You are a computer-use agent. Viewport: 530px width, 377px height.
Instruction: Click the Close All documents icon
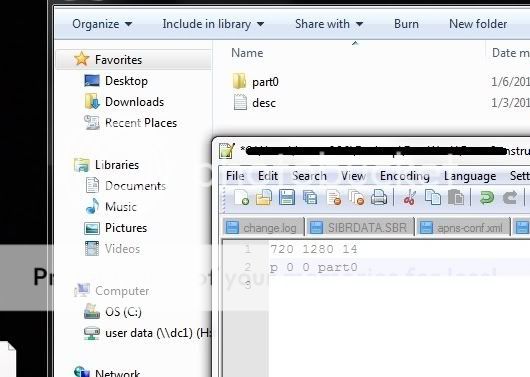click(356, 197)
